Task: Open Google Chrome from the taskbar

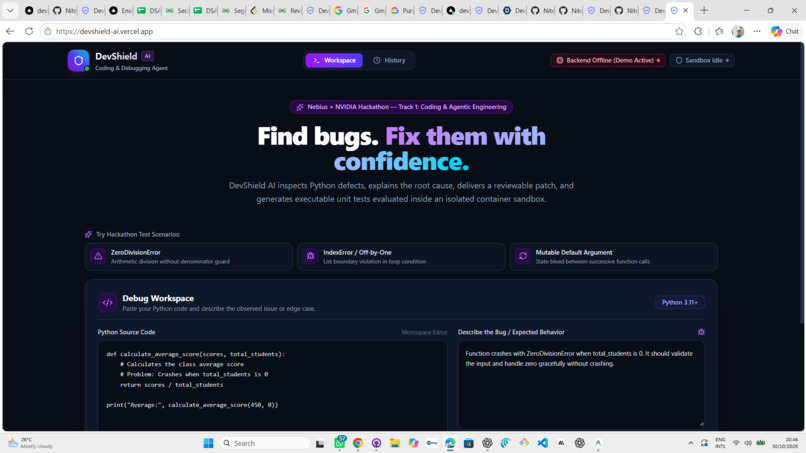Action: pos(358,443)
